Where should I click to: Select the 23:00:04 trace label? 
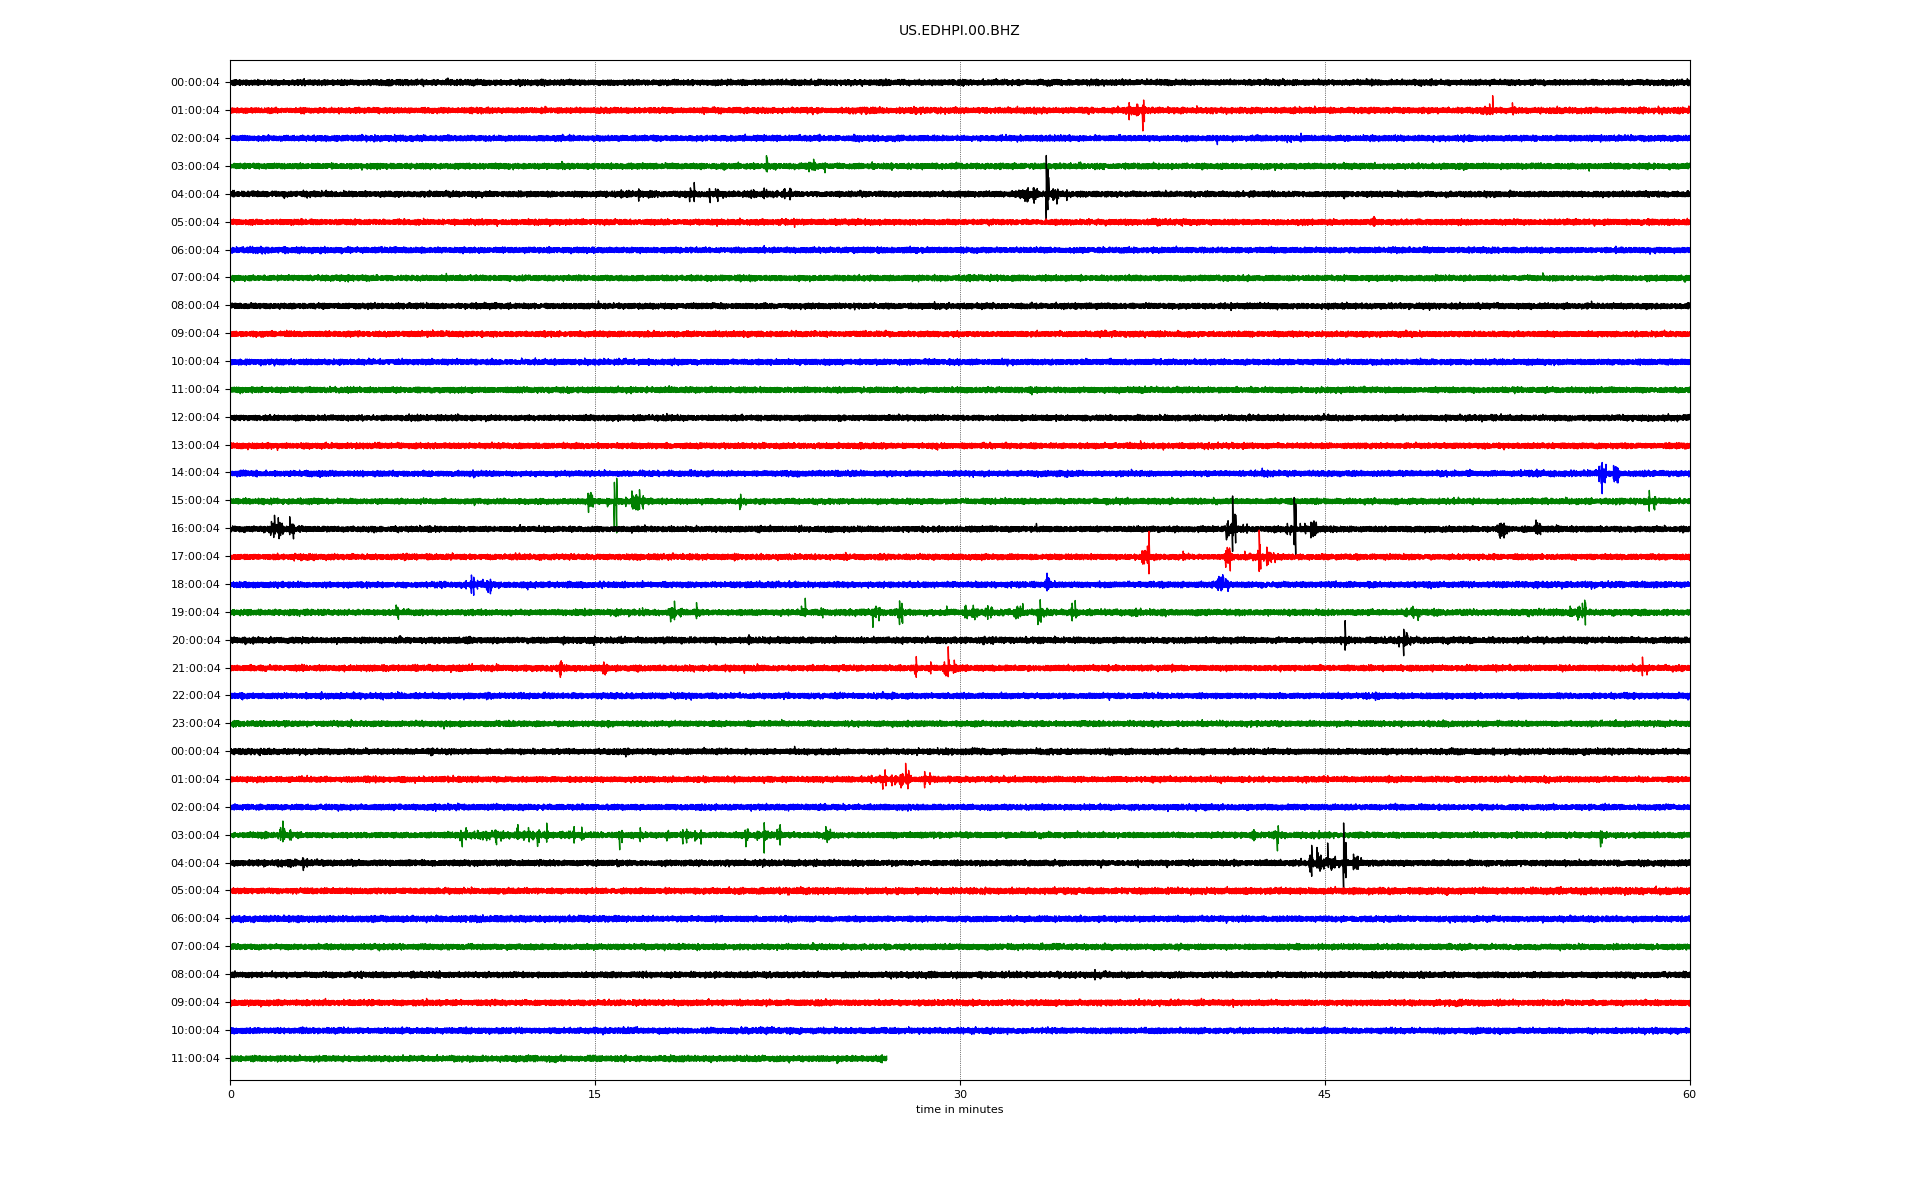pos(195,724)
